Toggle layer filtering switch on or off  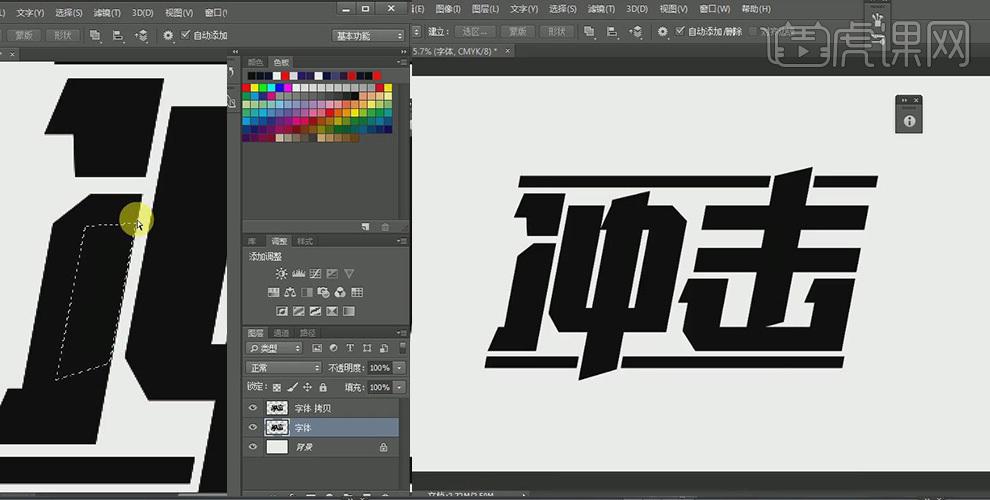(x=403, y=348)
